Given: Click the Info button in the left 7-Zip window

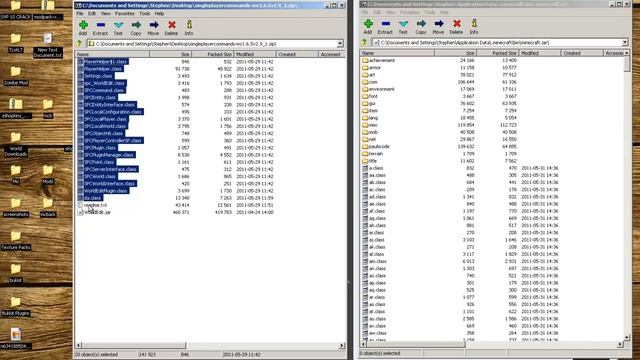Looking at the screenshot, I should (189, 28).
